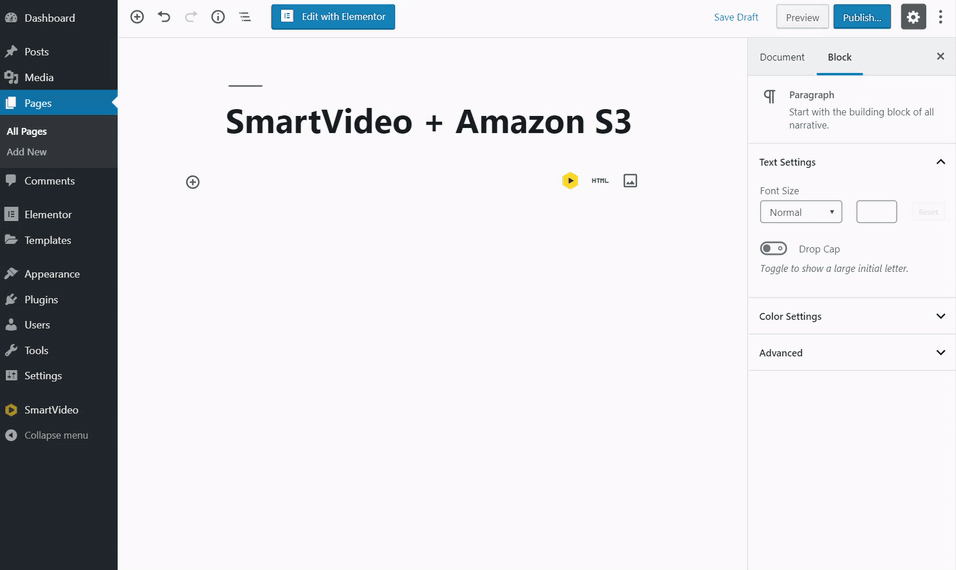Open the block navigation icon
Screen dimensions: 956x570
(x=245, y=17)
